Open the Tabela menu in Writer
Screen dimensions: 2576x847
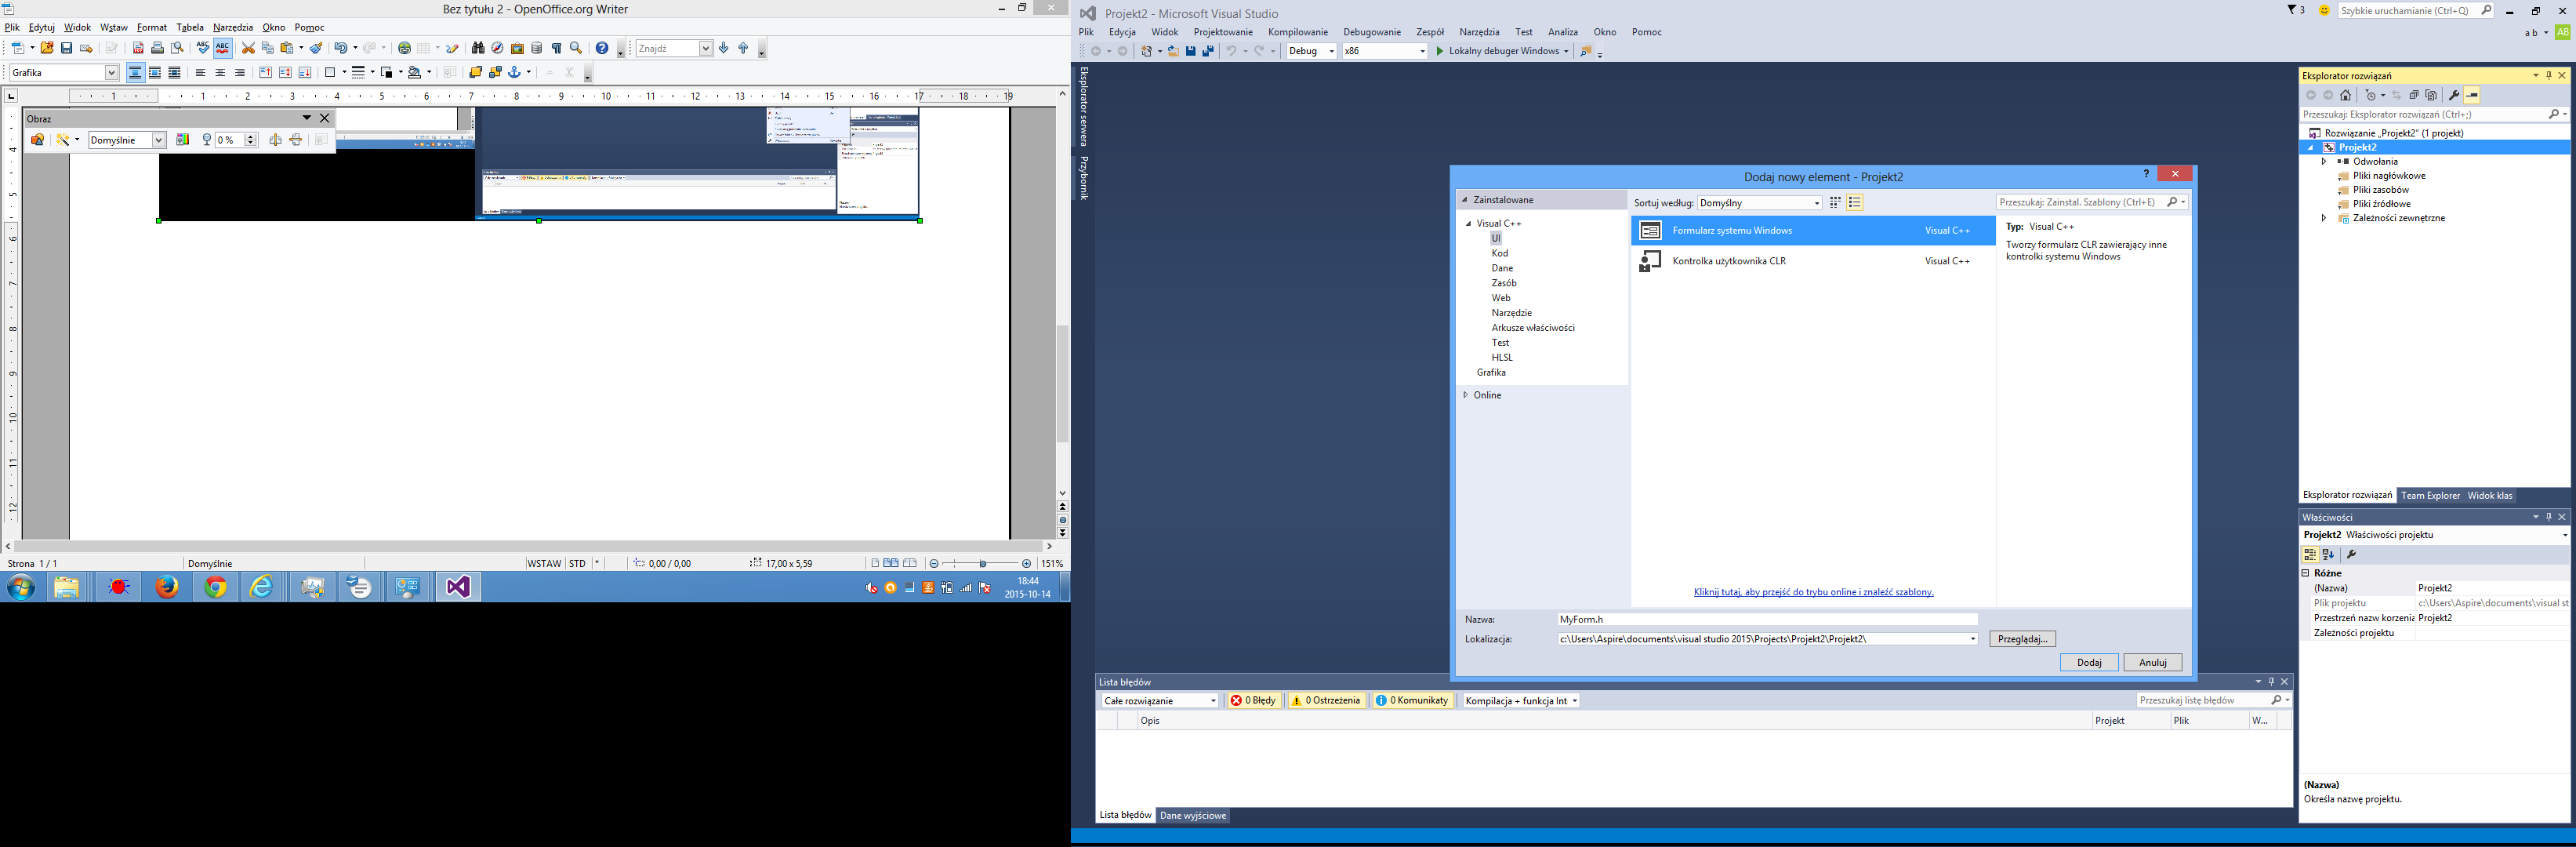[190, 27]
